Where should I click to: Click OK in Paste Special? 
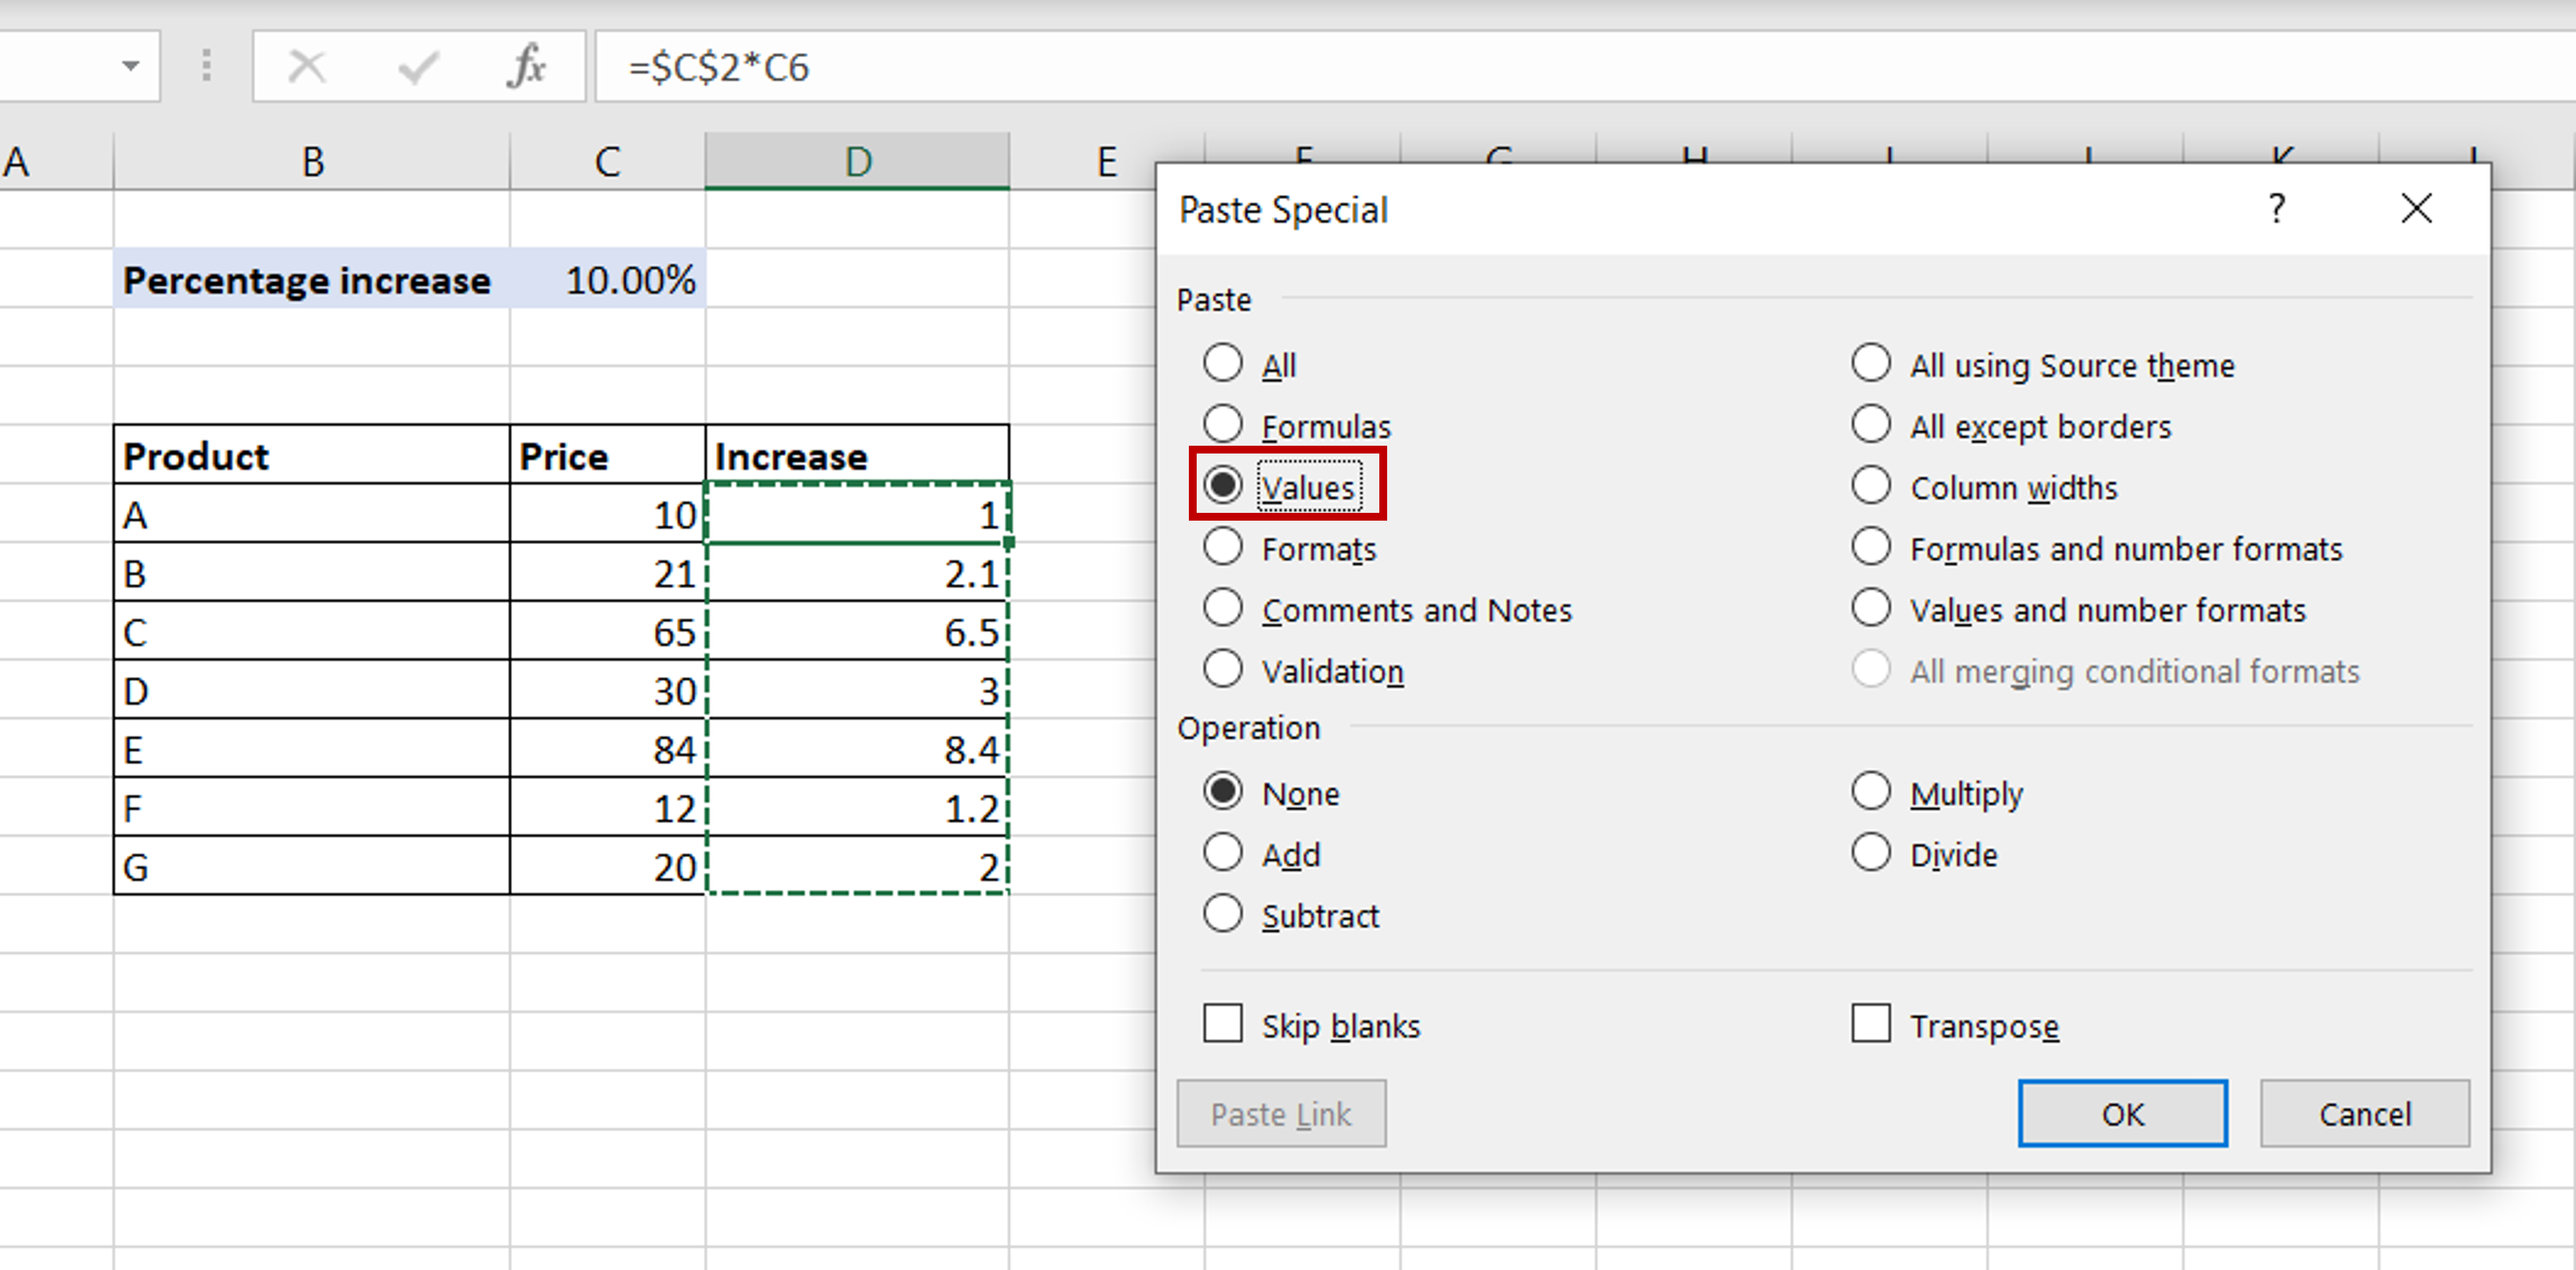point(2122,1113)
